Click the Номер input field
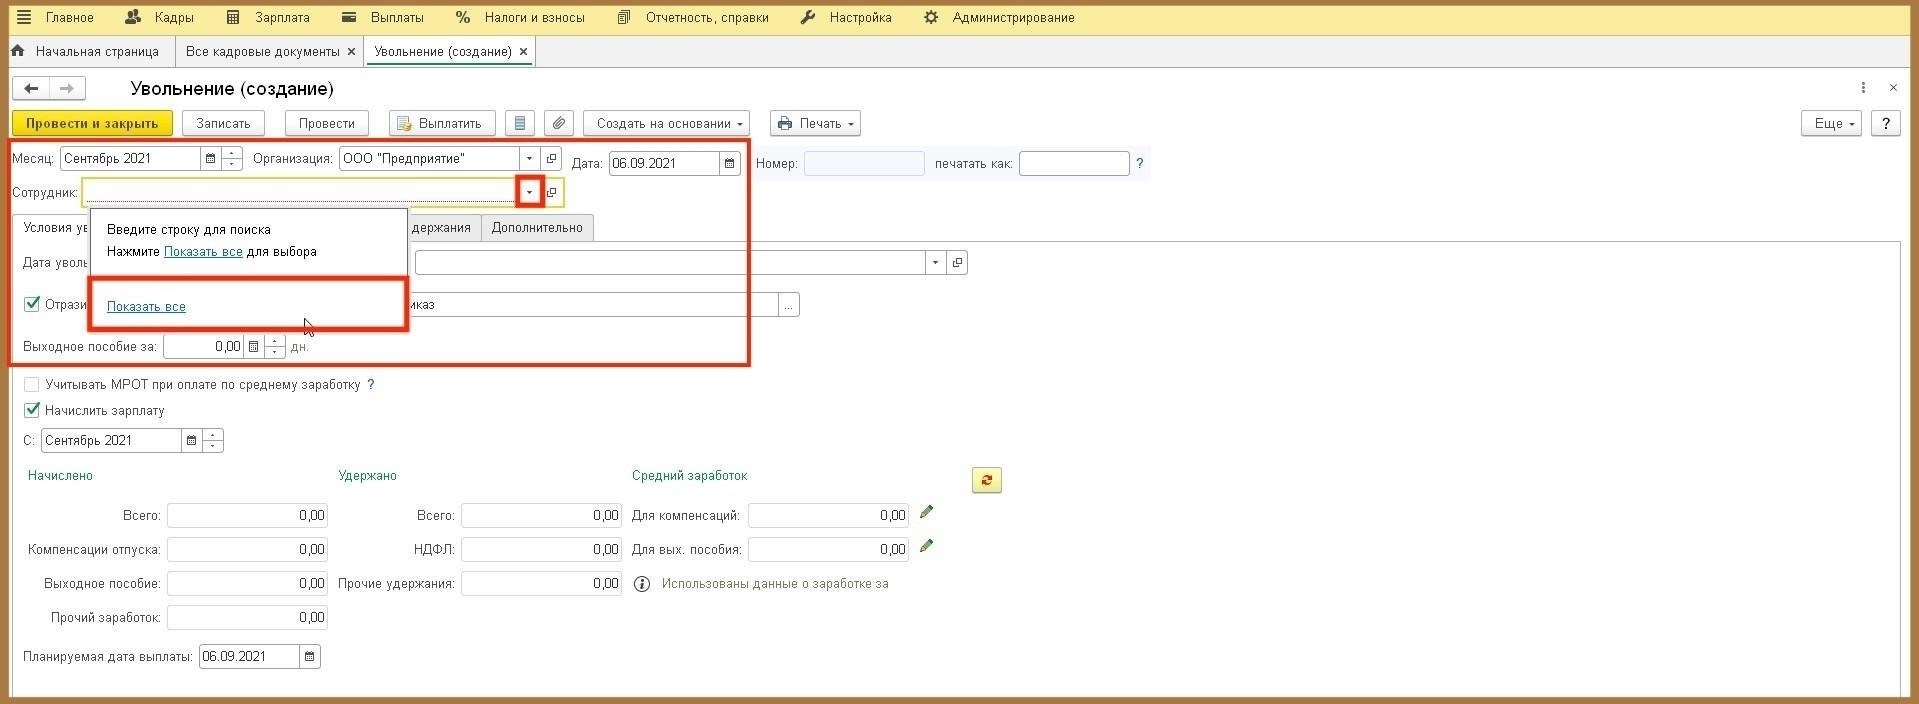 864,163
